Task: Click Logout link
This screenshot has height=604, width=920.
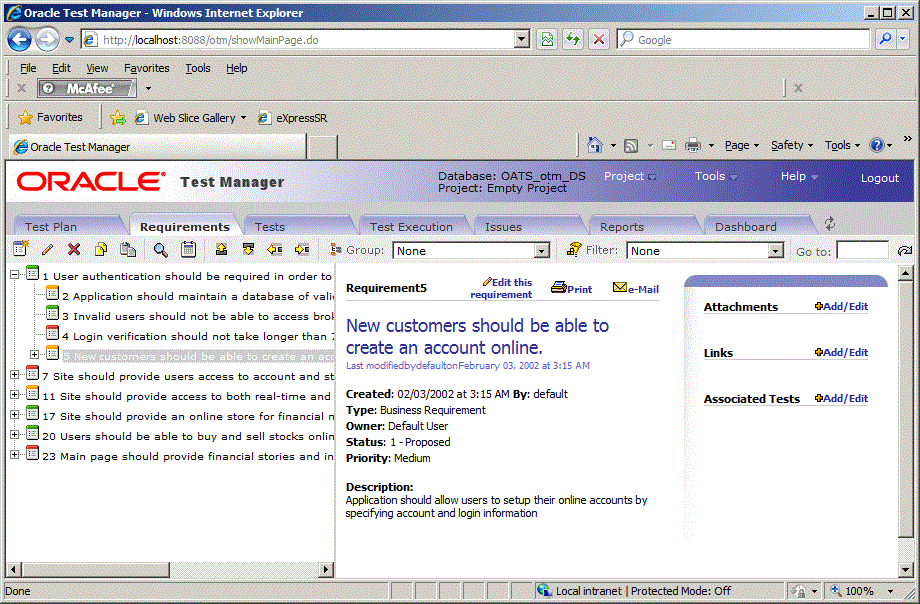Action: tap(880, 178)
